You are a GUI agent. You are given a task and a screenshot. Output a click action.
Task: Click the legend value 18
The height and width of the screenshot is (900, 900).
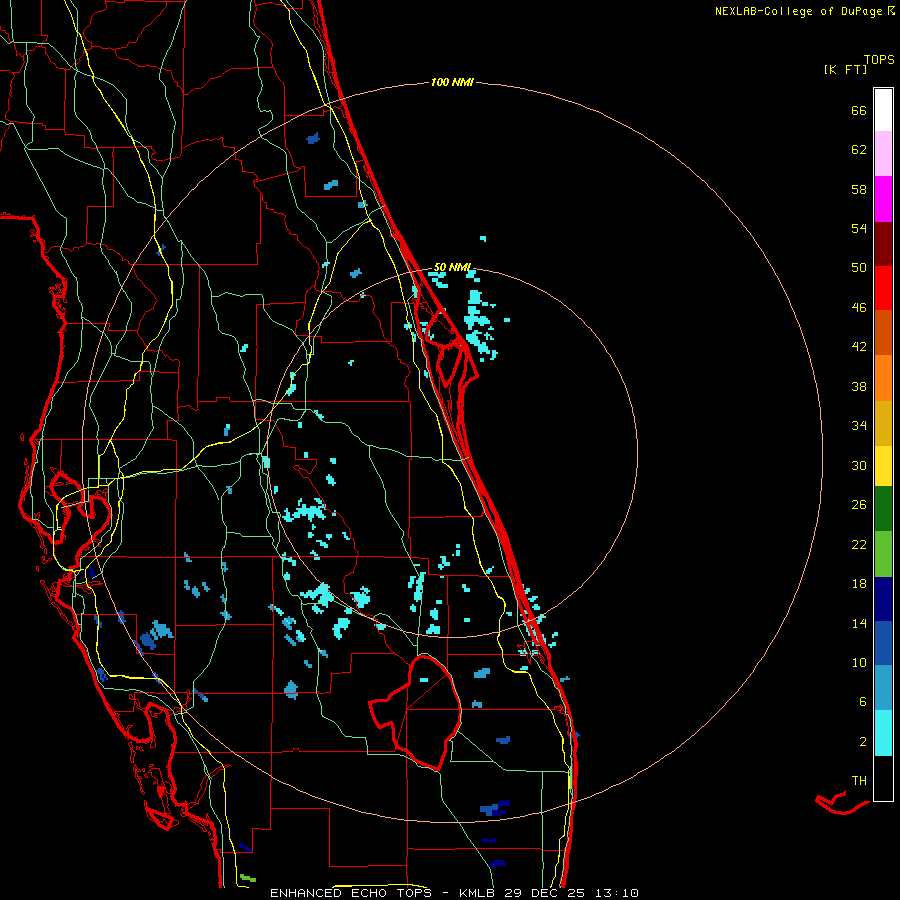point(859,584)
